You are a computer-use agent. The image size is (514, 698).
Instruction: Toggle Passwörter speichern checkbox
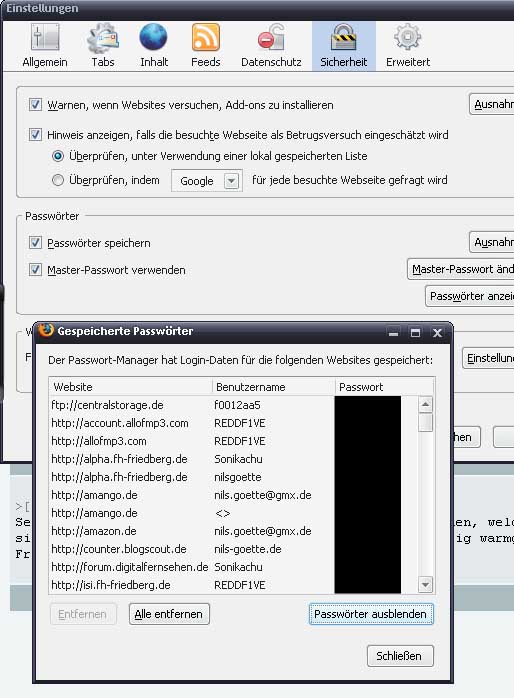click(35, 243)
